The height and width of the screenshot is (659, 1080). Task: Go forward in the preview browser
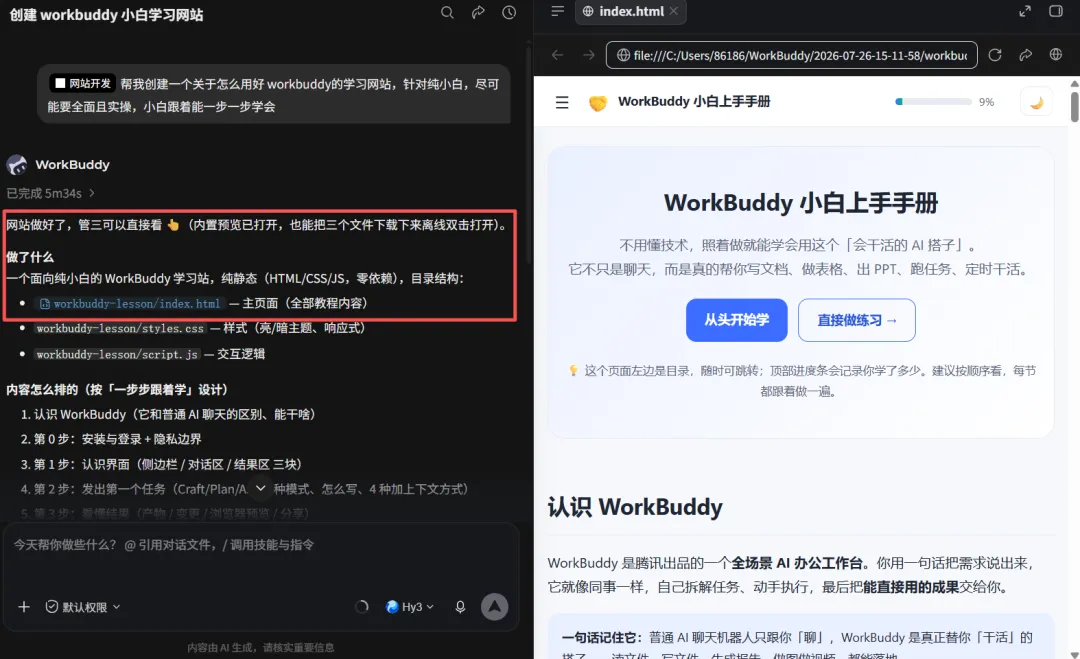[589, 55]
